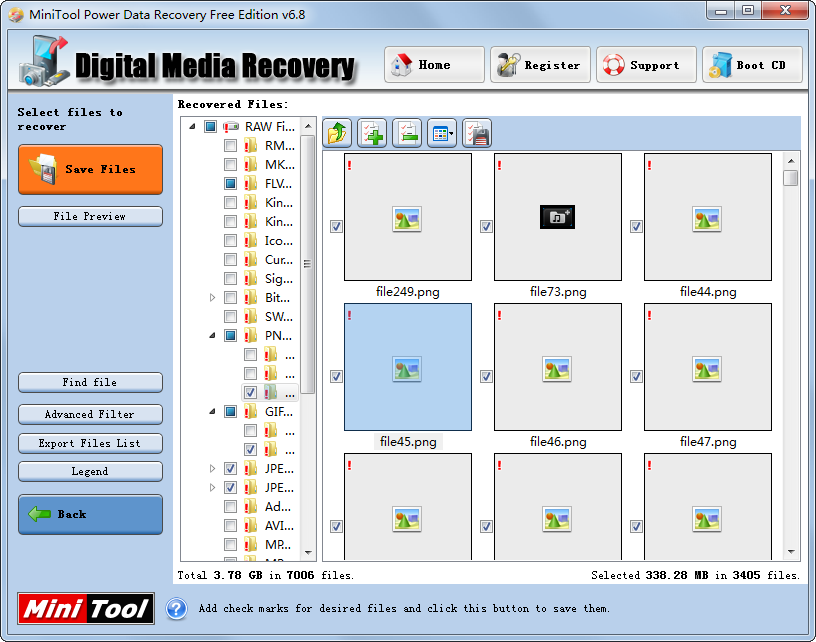Click the thumbnail pane scrollbar thumb
This screenshot has width=816, height=642.
pos(791,178)
